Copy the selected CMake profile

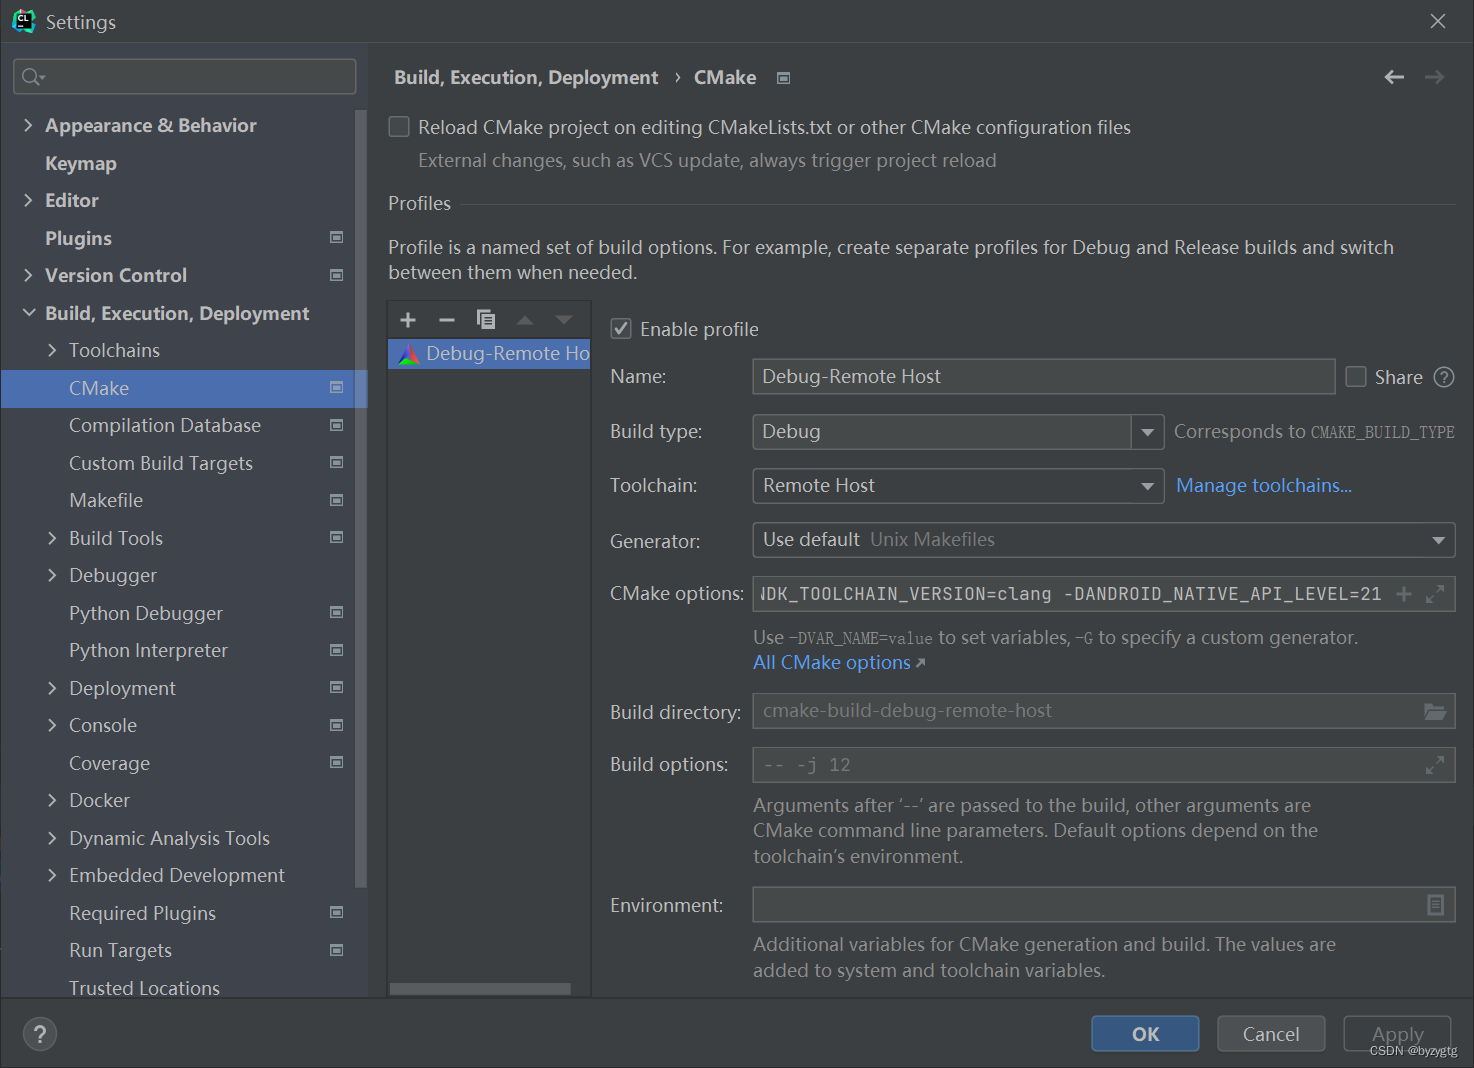[486, 320]
